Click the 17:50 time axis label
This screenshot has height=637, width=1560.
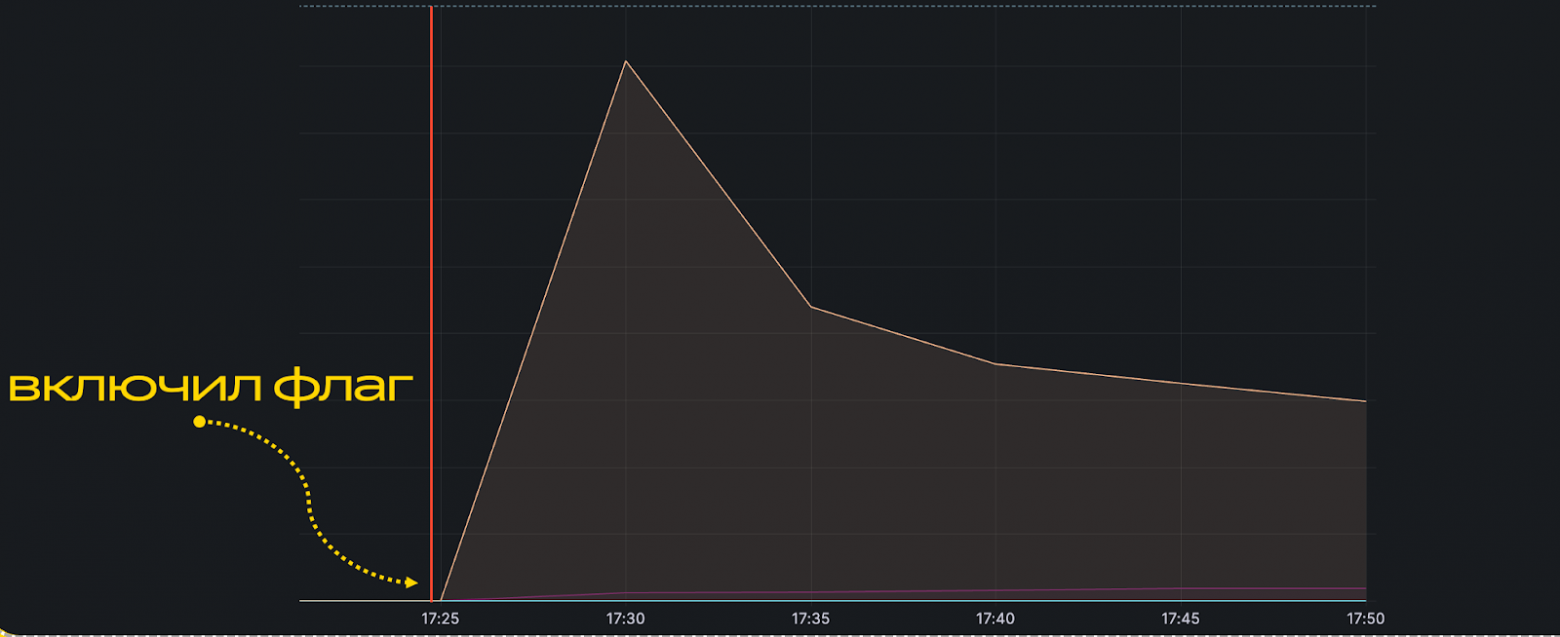[1366, 619]
